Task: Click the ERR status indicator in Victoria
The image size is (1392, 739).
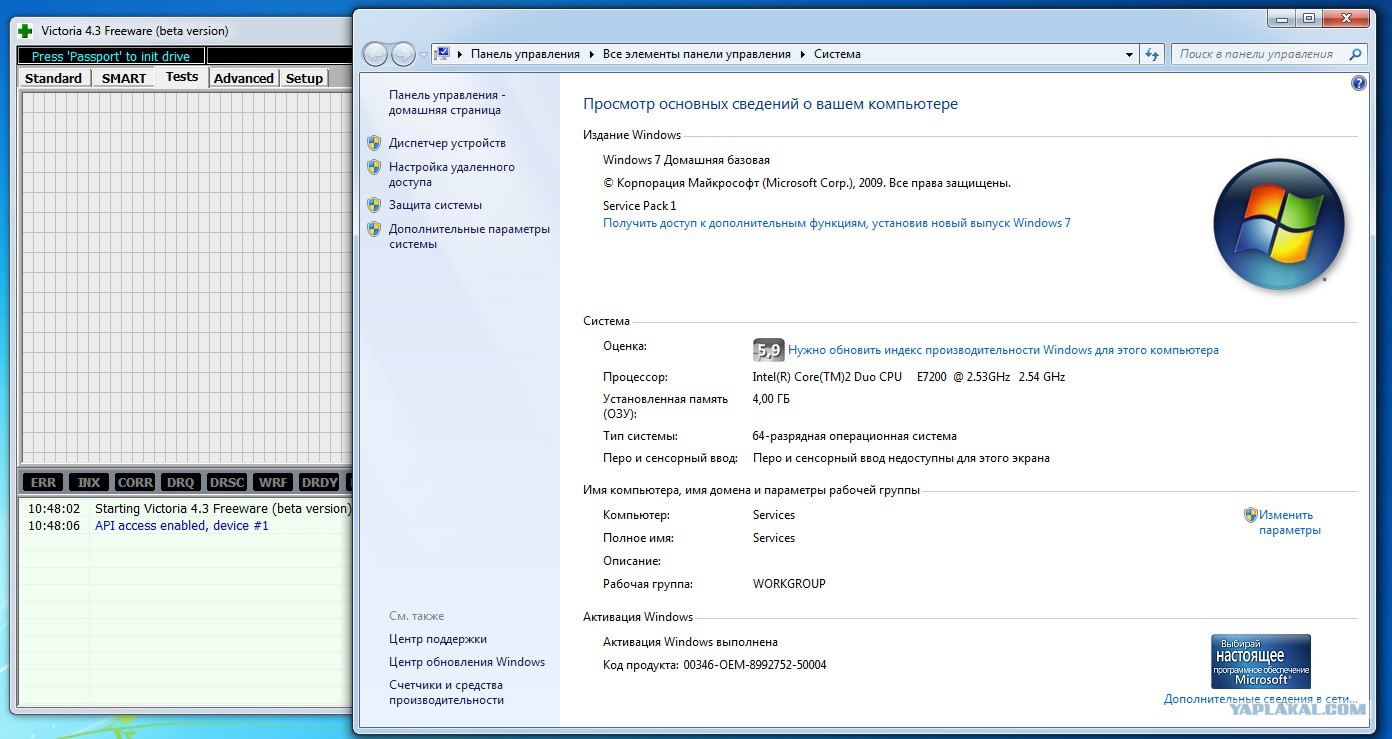Action: point(43,482)
